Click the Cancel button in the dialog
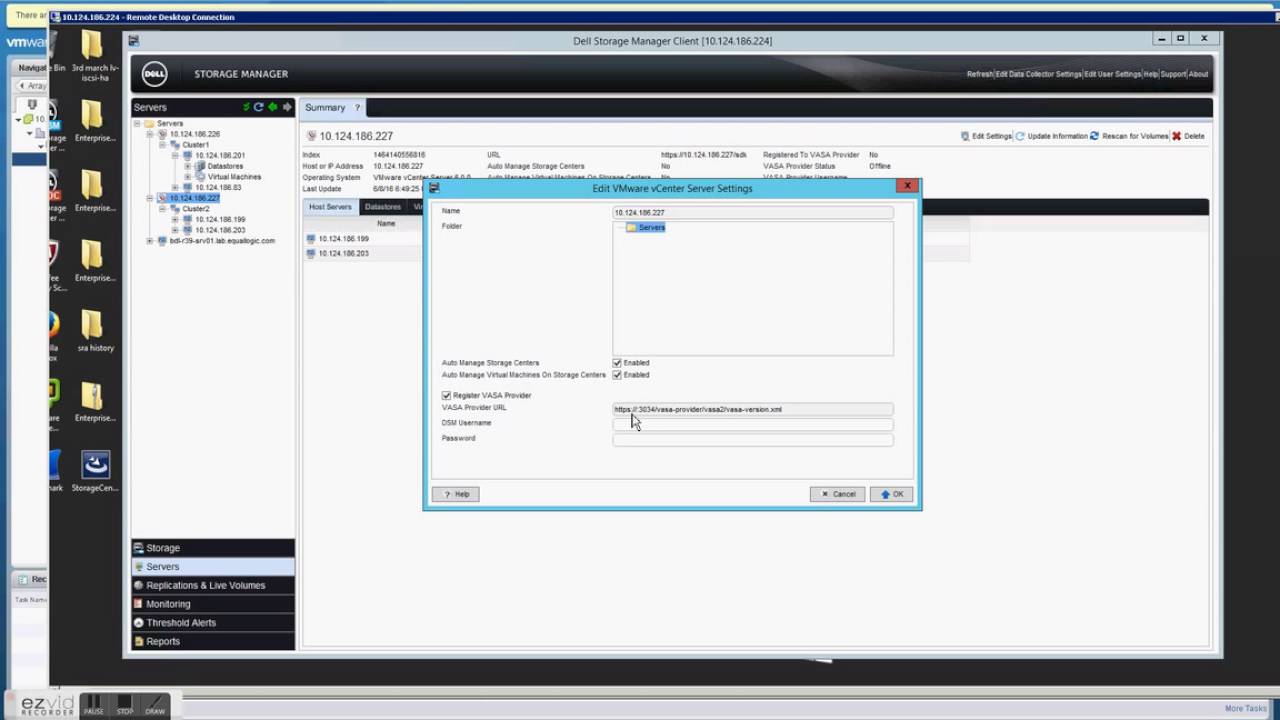 pyautogui.click(x=838, y=494)
